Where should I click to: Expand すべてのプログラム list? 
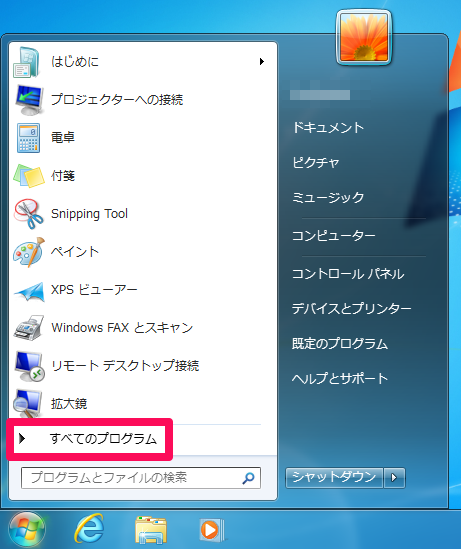89,439
